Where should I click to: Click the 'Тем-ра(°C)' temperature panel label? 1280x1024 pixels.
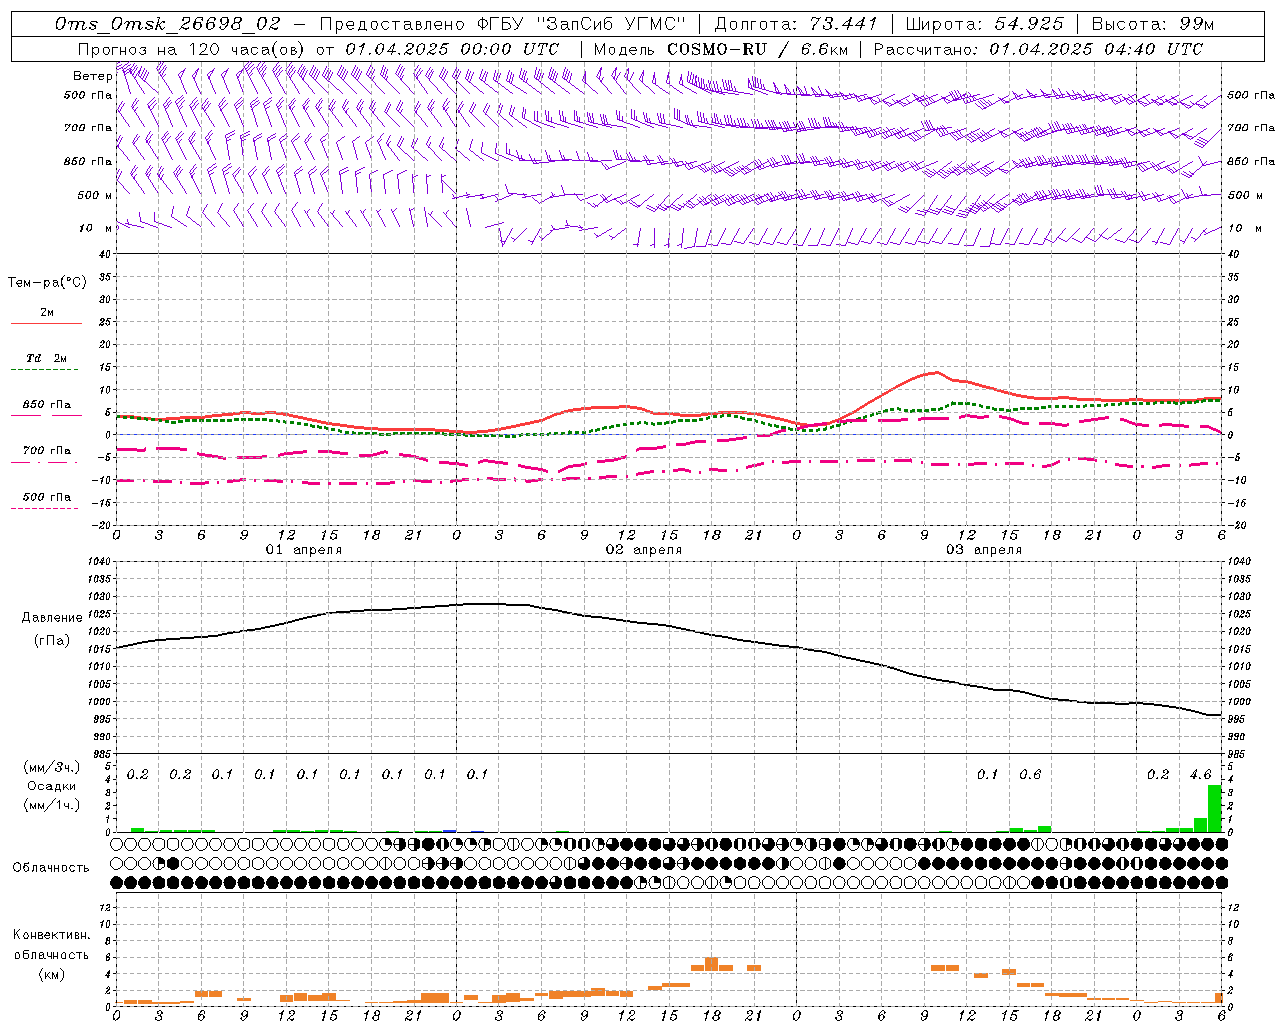point(47,283)
